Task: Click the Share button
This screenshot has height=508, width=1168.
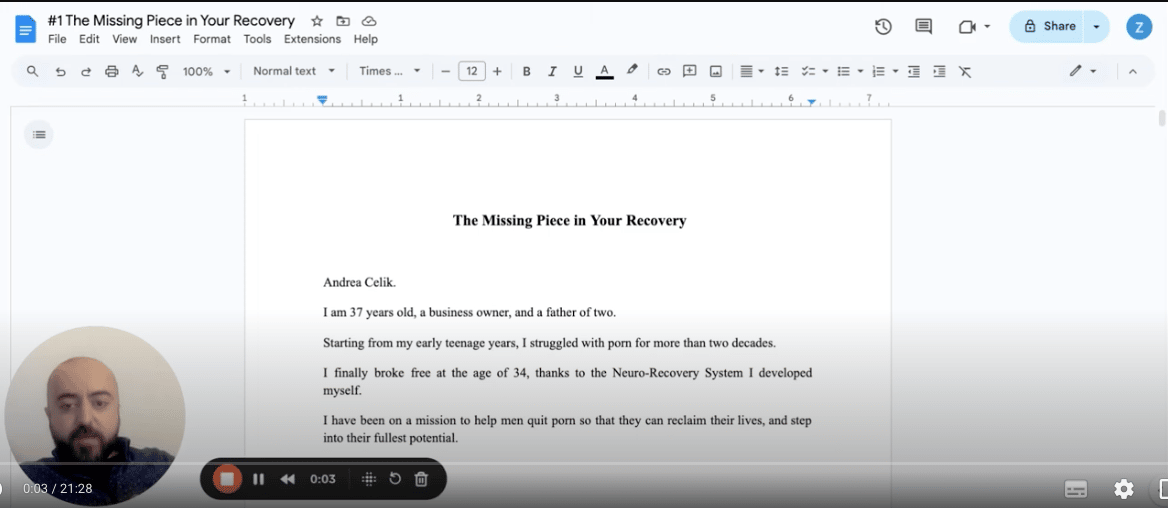Action: tap(1049, 26)
